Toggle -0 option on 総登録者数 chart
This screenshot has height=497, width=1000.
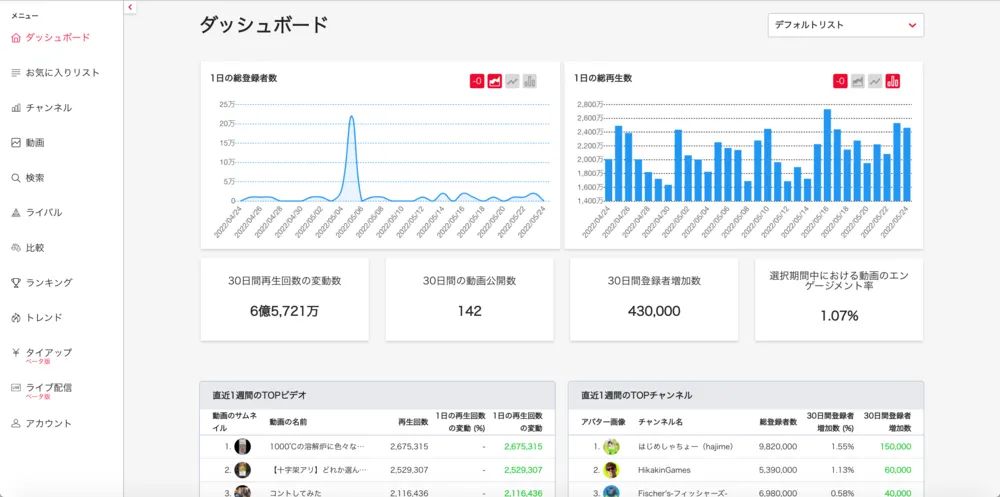click(477, 81)
